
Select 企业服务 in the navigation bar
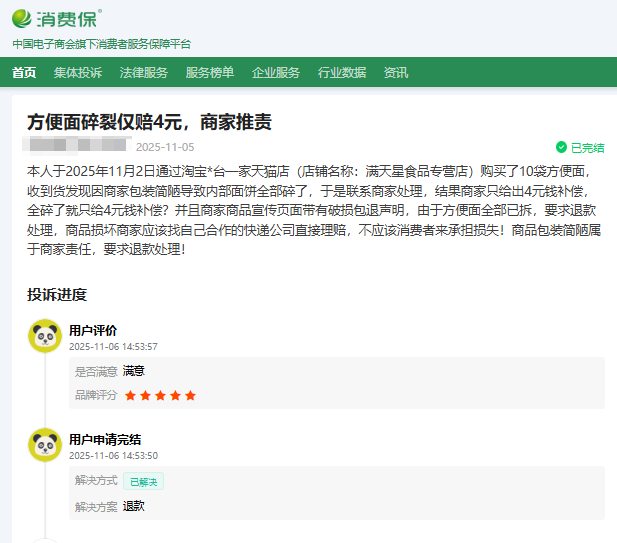[276, 72]
